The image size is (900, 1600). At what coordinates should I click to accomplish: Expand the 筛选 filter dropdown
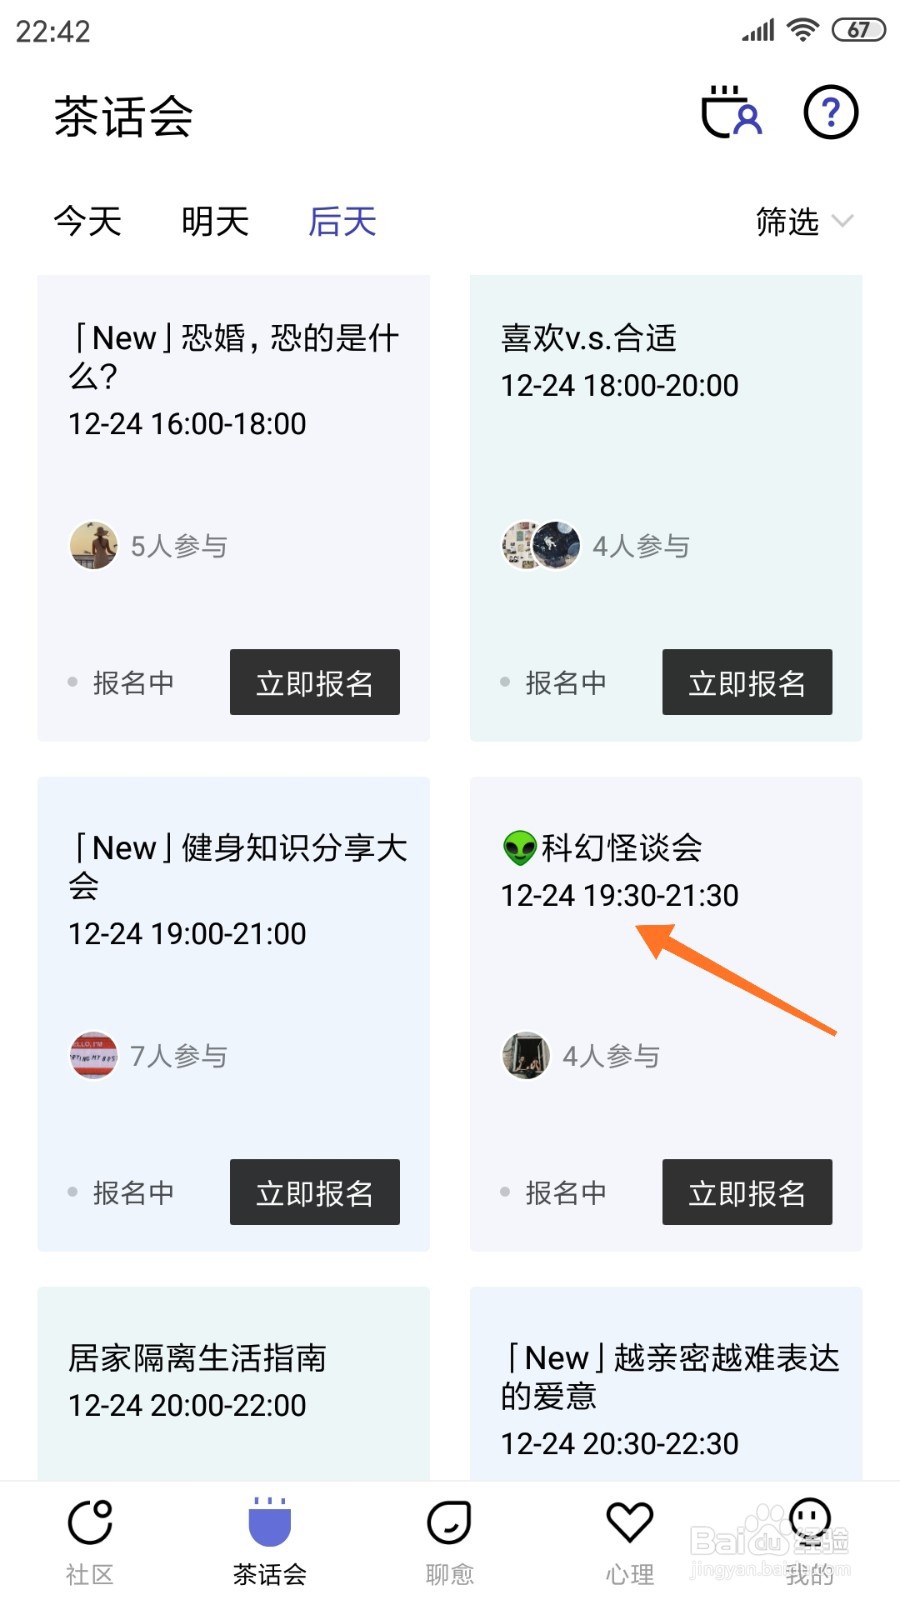pyautogui.click(x=804, y=221)
